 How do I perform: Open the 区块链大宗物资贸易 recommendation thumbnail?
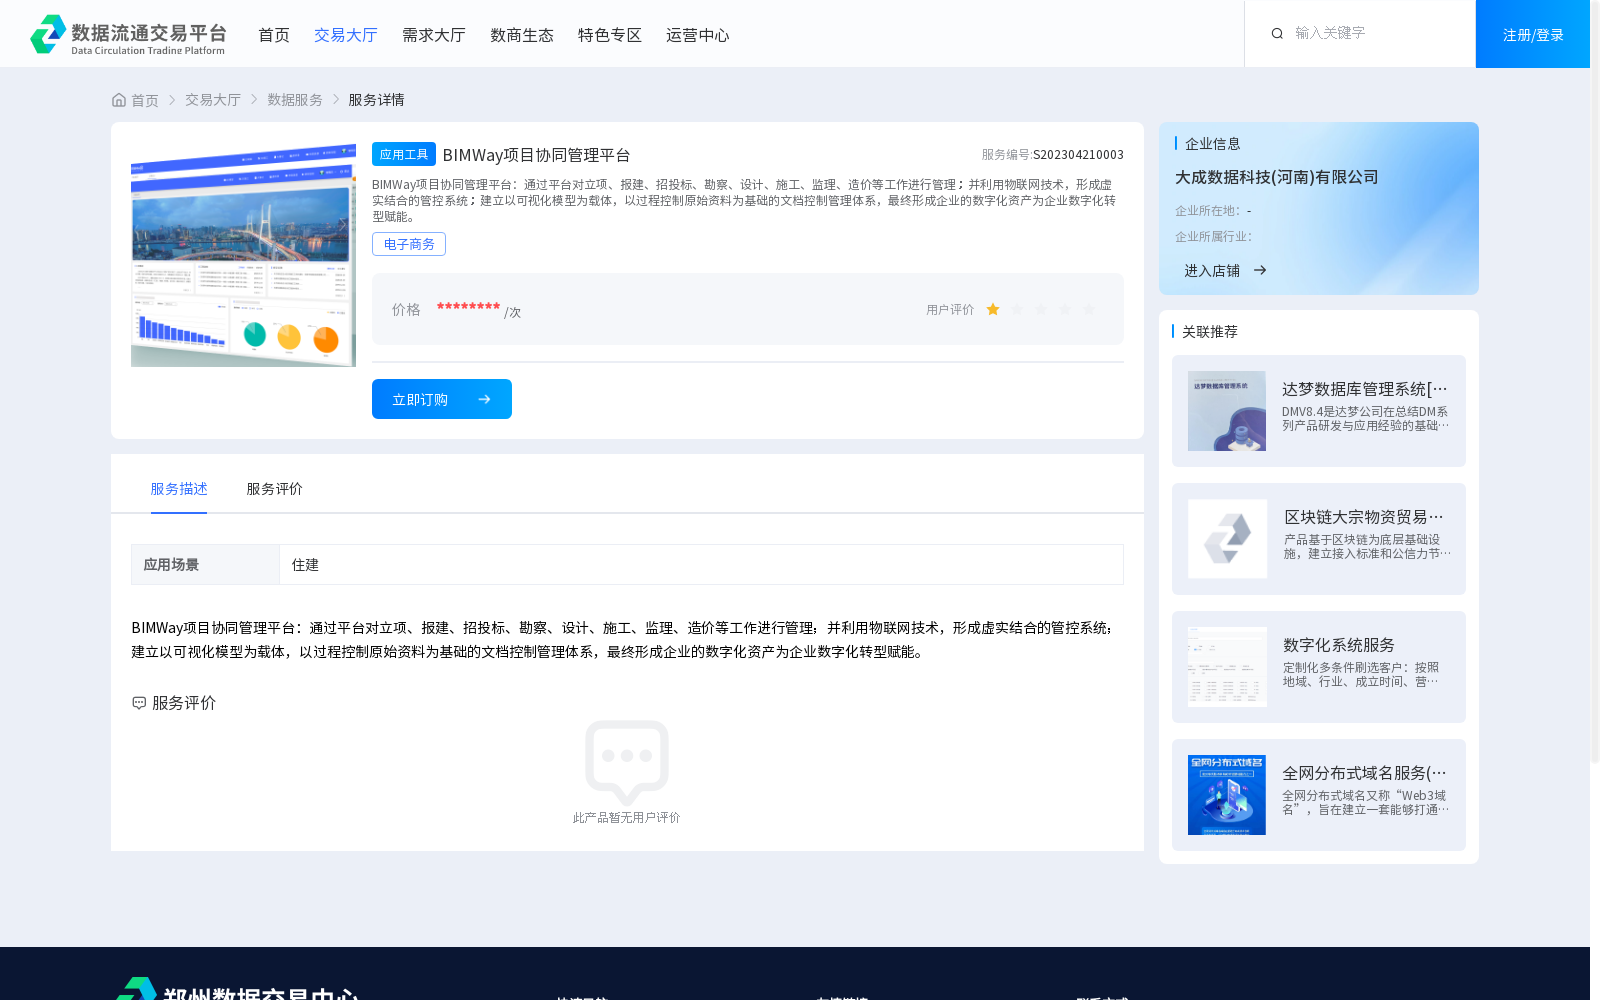1227,539
